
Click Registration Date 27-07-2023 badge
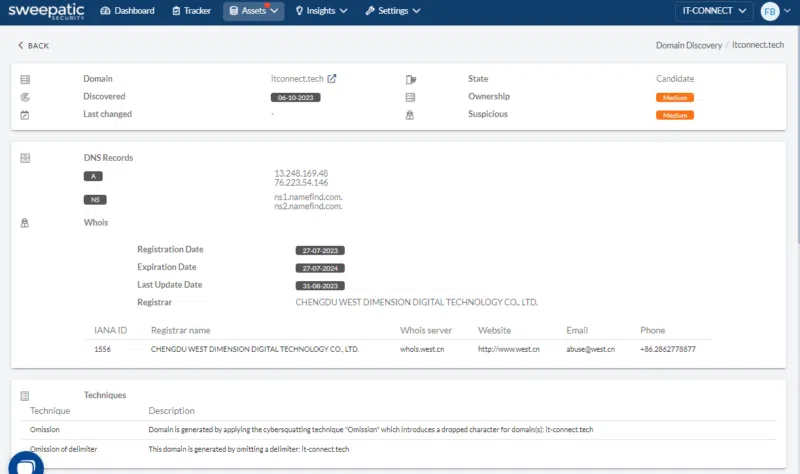pyautogui.click(x=320, y=251)
